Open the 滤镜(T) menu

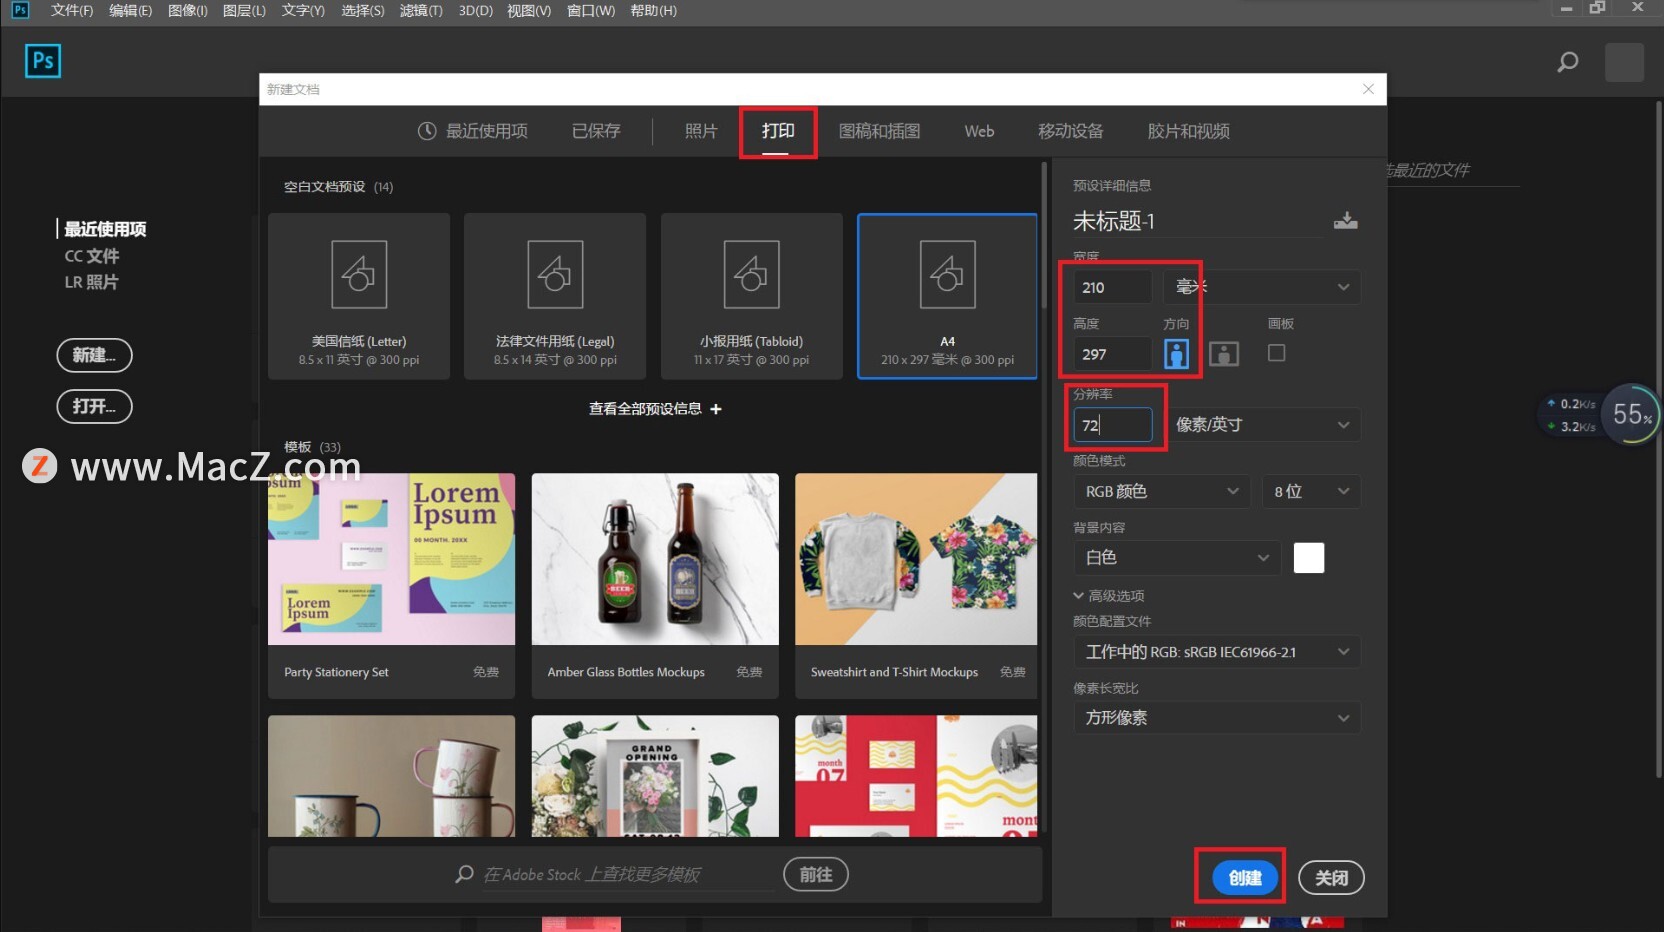[x=421, y=10]
